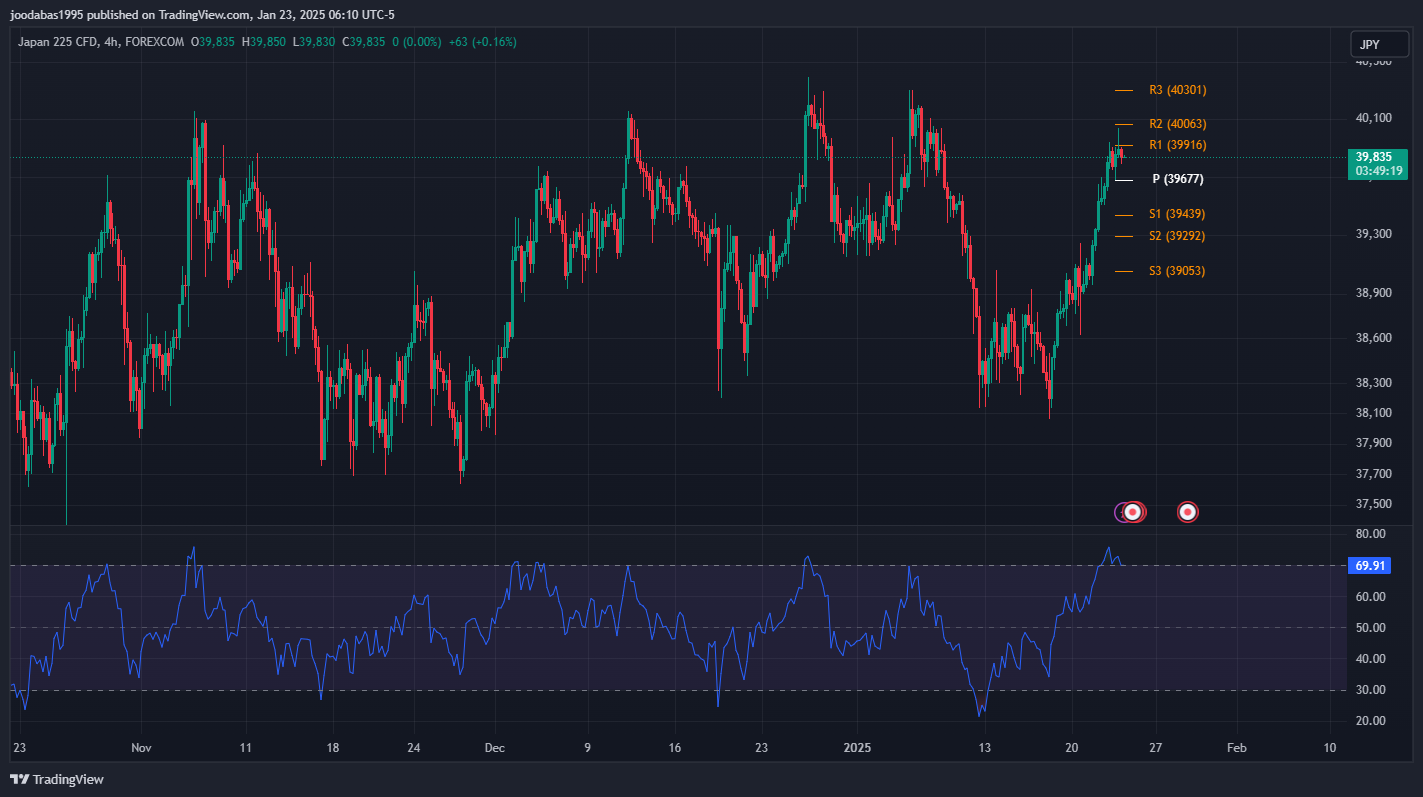Click the 38,100 price axis label
1423x797 pixels.
pyautogui.click(x=1373, y=413)
